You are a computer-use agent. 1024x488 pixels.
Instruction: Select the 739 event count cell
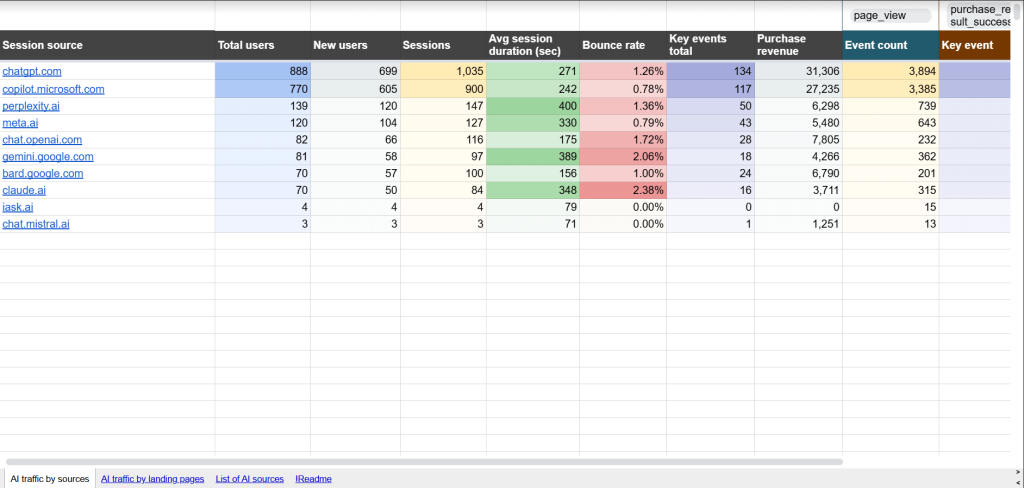tap(891, 106)
